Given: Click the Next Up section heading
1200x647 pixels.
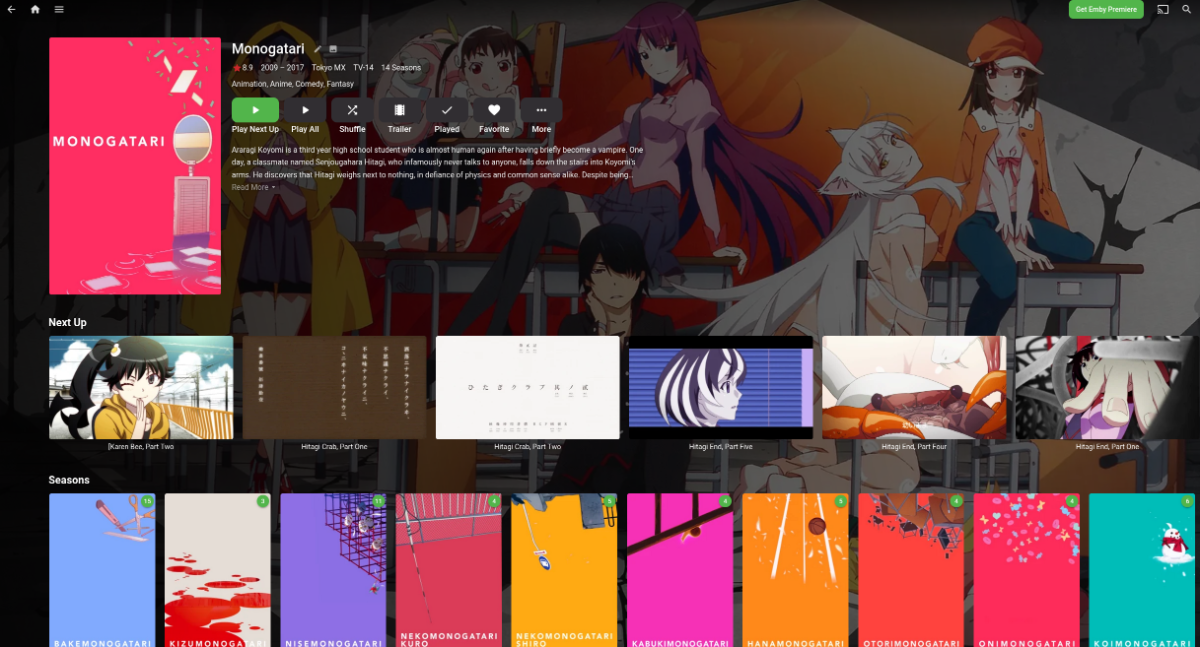Looking at the screenshot, I should 68,323.
